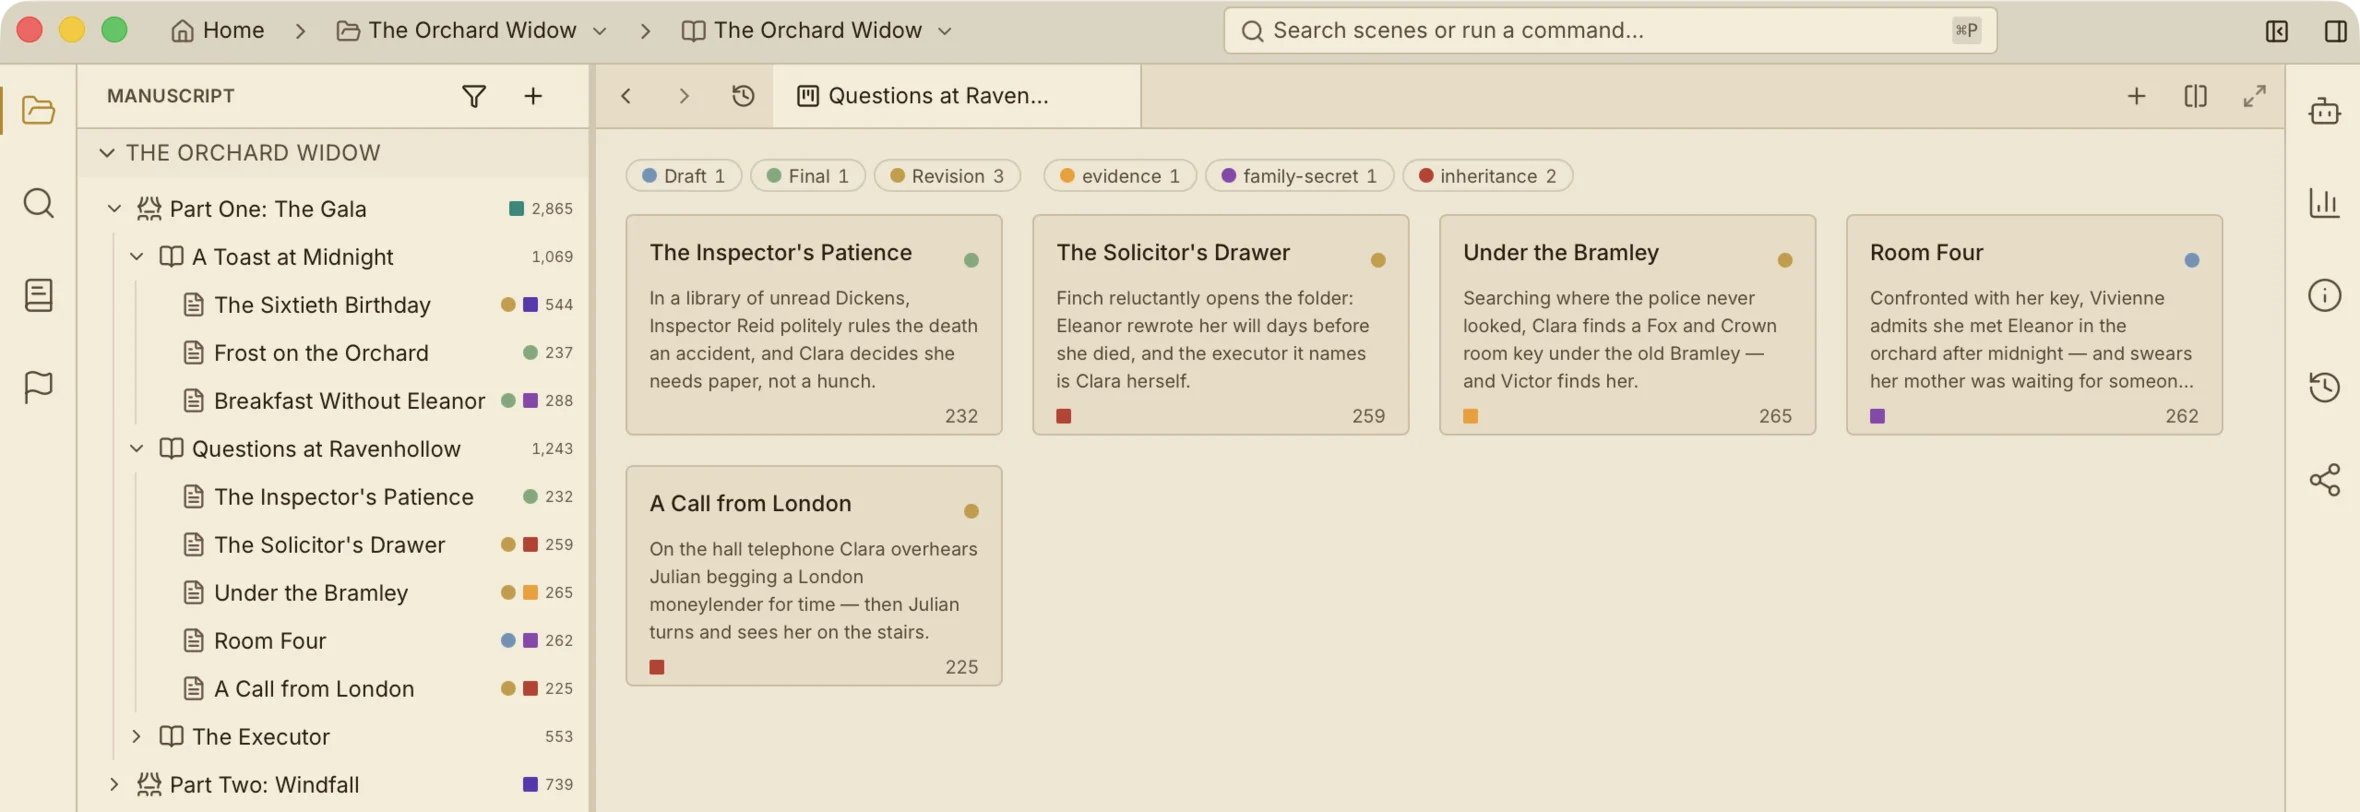Open the search panel in left rail

click(x=38, y=203)
